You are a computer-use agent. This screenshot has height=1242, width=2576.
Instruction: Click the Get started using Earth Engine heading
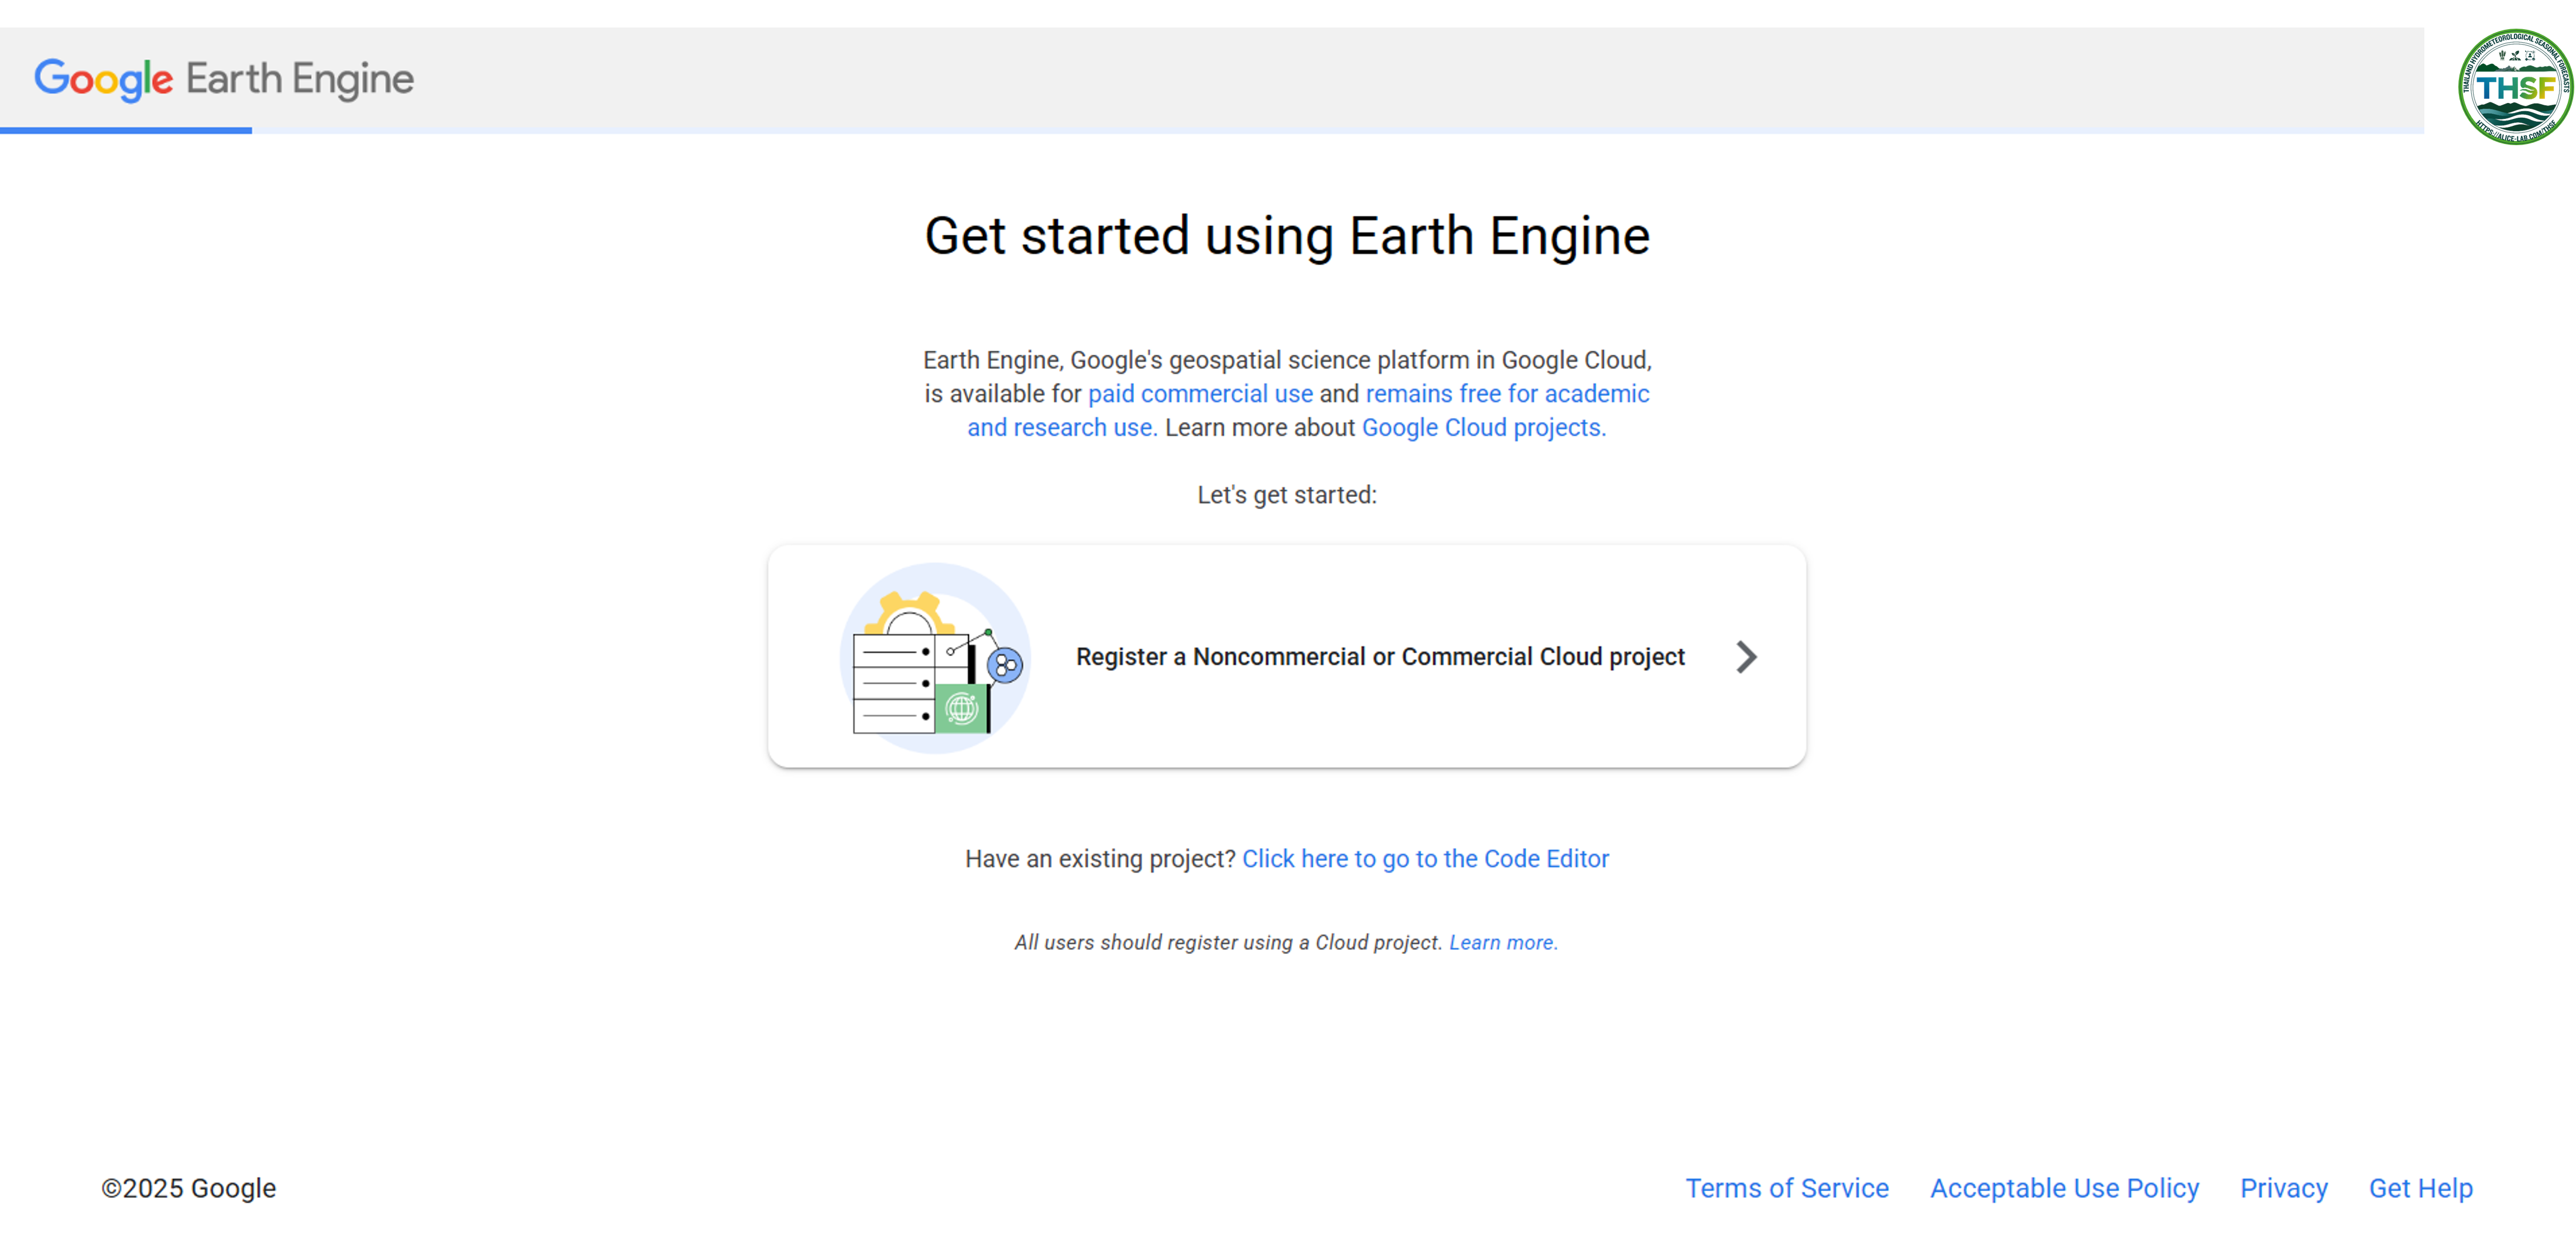click(x=1287, y=236)
